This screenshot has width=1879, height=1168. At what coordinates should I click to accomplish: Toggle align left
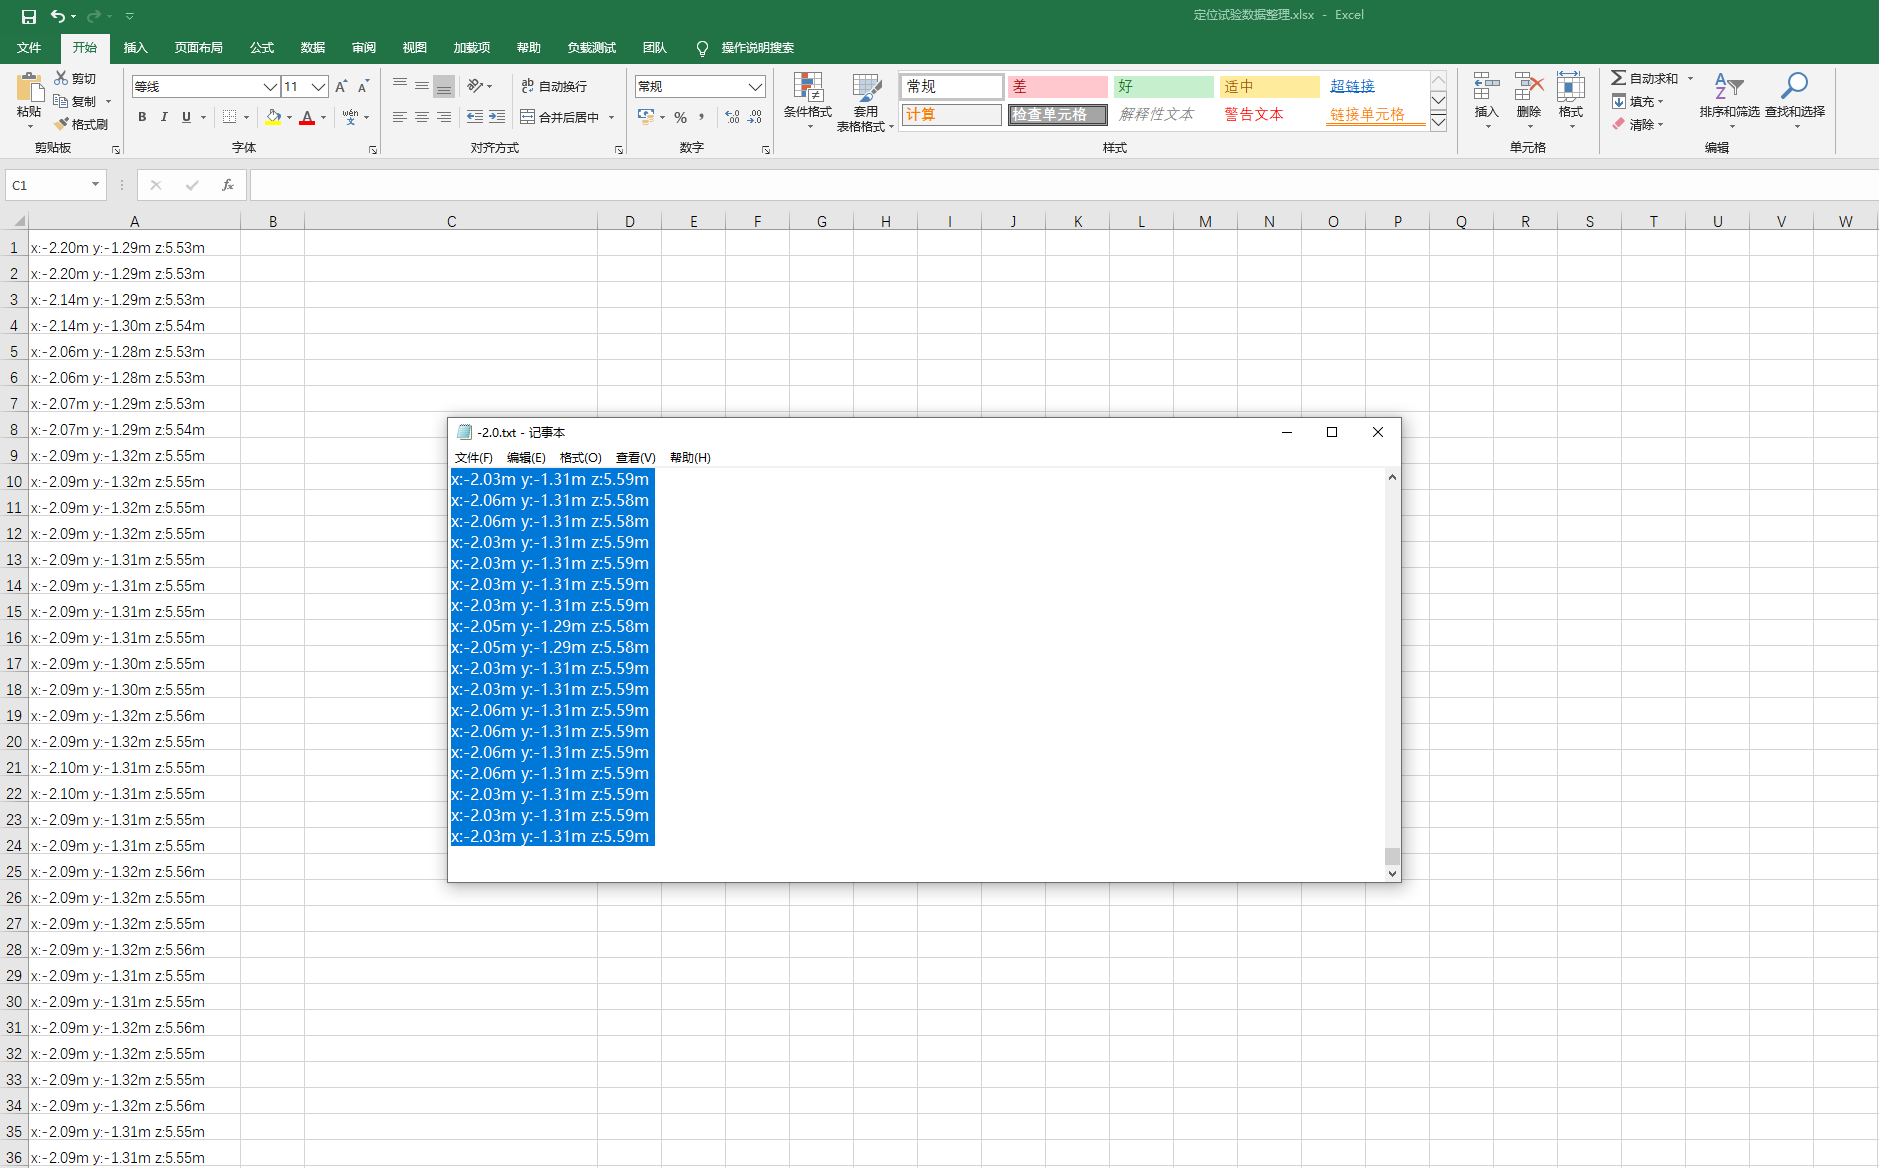click(x=400, y=117)
